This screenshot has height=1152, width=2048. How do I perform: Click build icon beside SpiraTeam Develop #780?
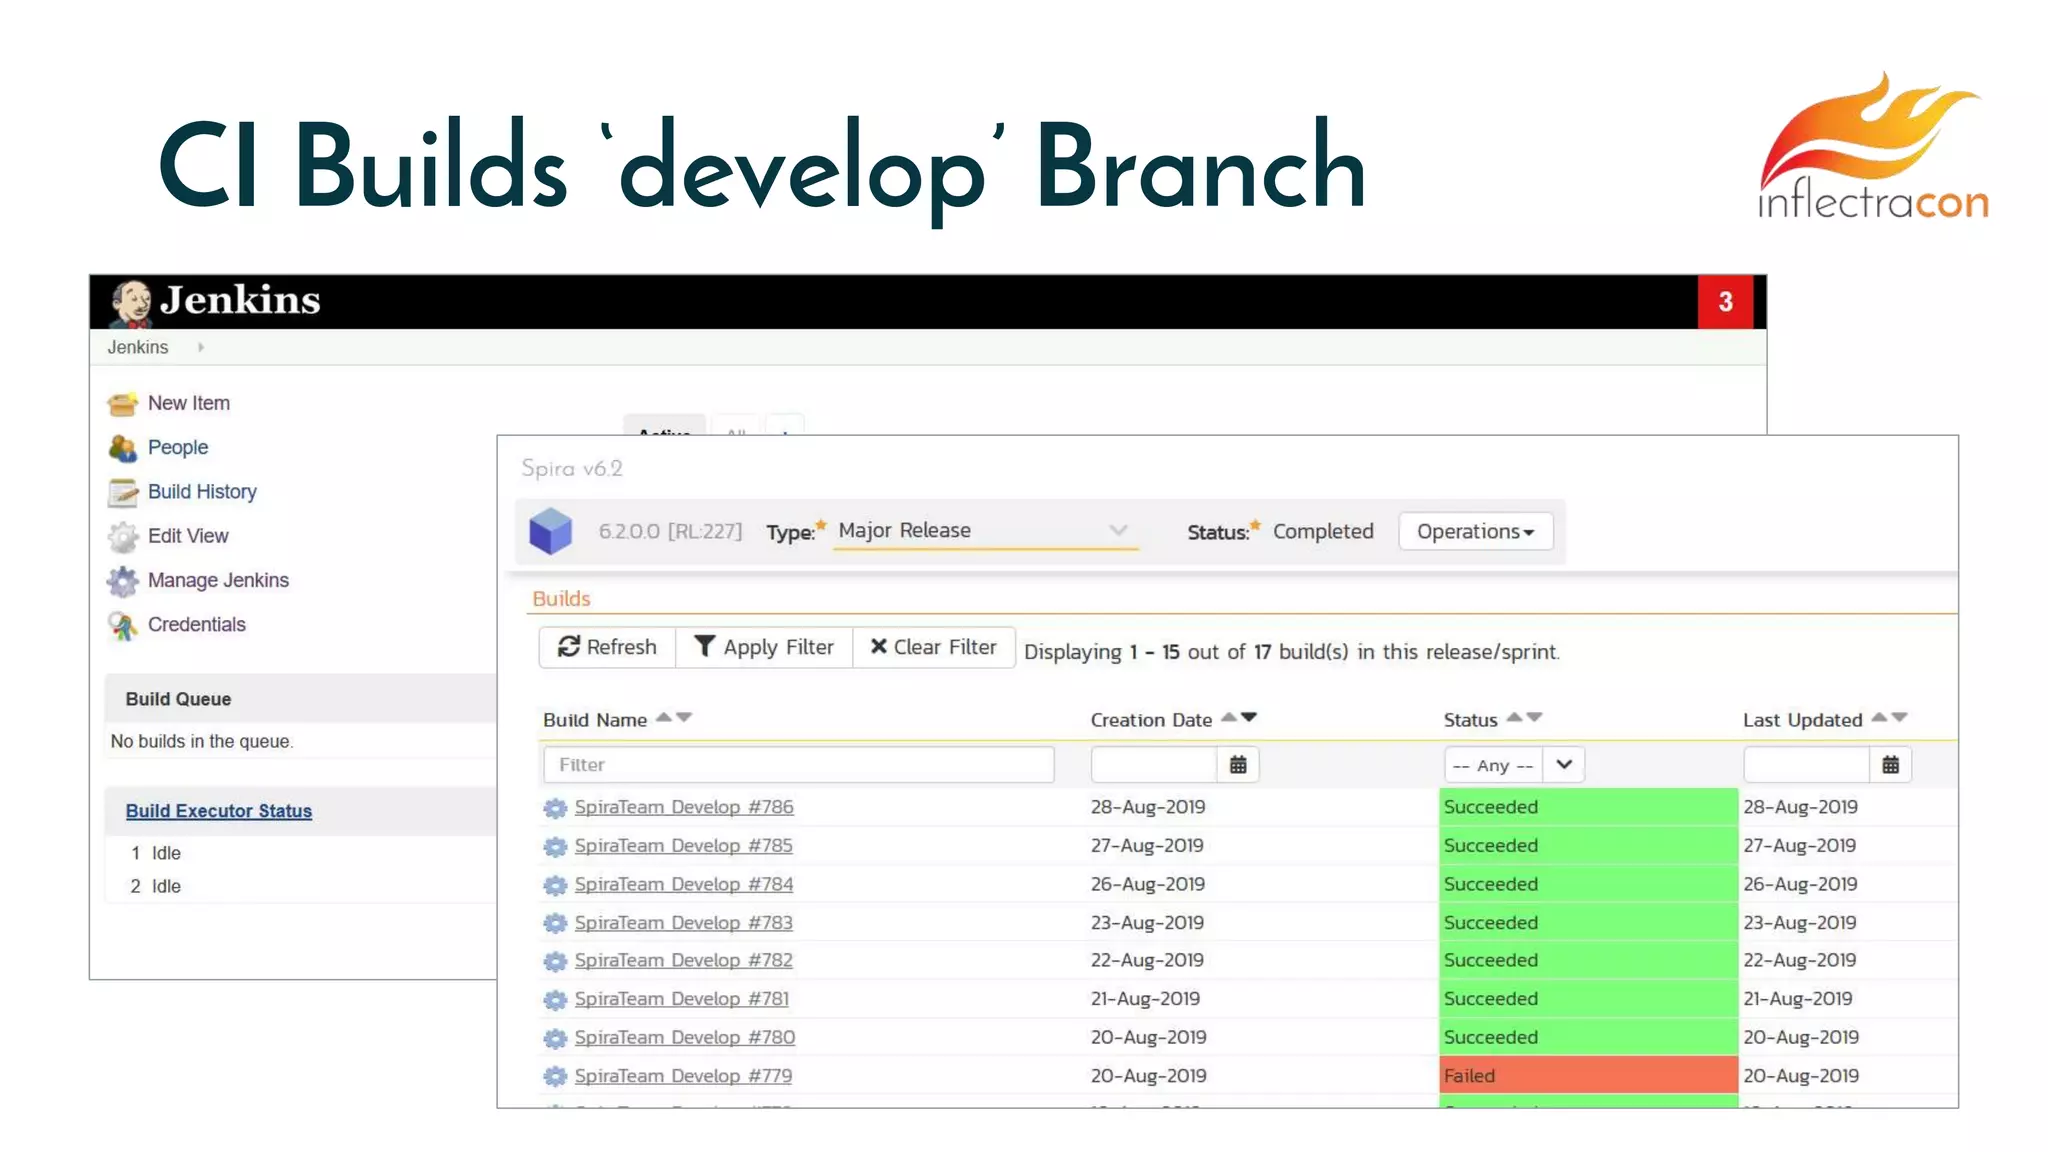555,1039
